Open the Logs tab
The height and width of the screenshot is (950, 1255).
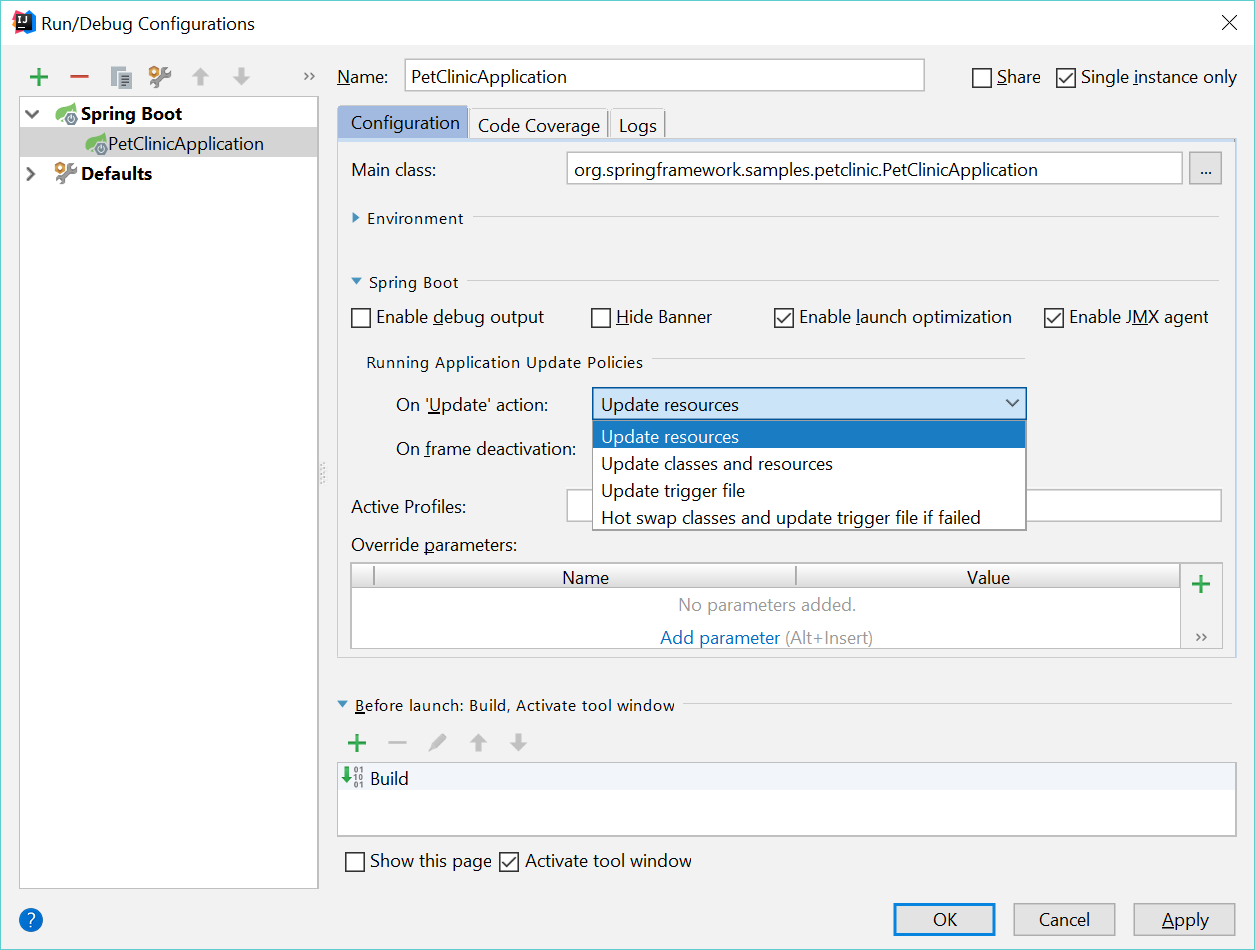point(637,125)
